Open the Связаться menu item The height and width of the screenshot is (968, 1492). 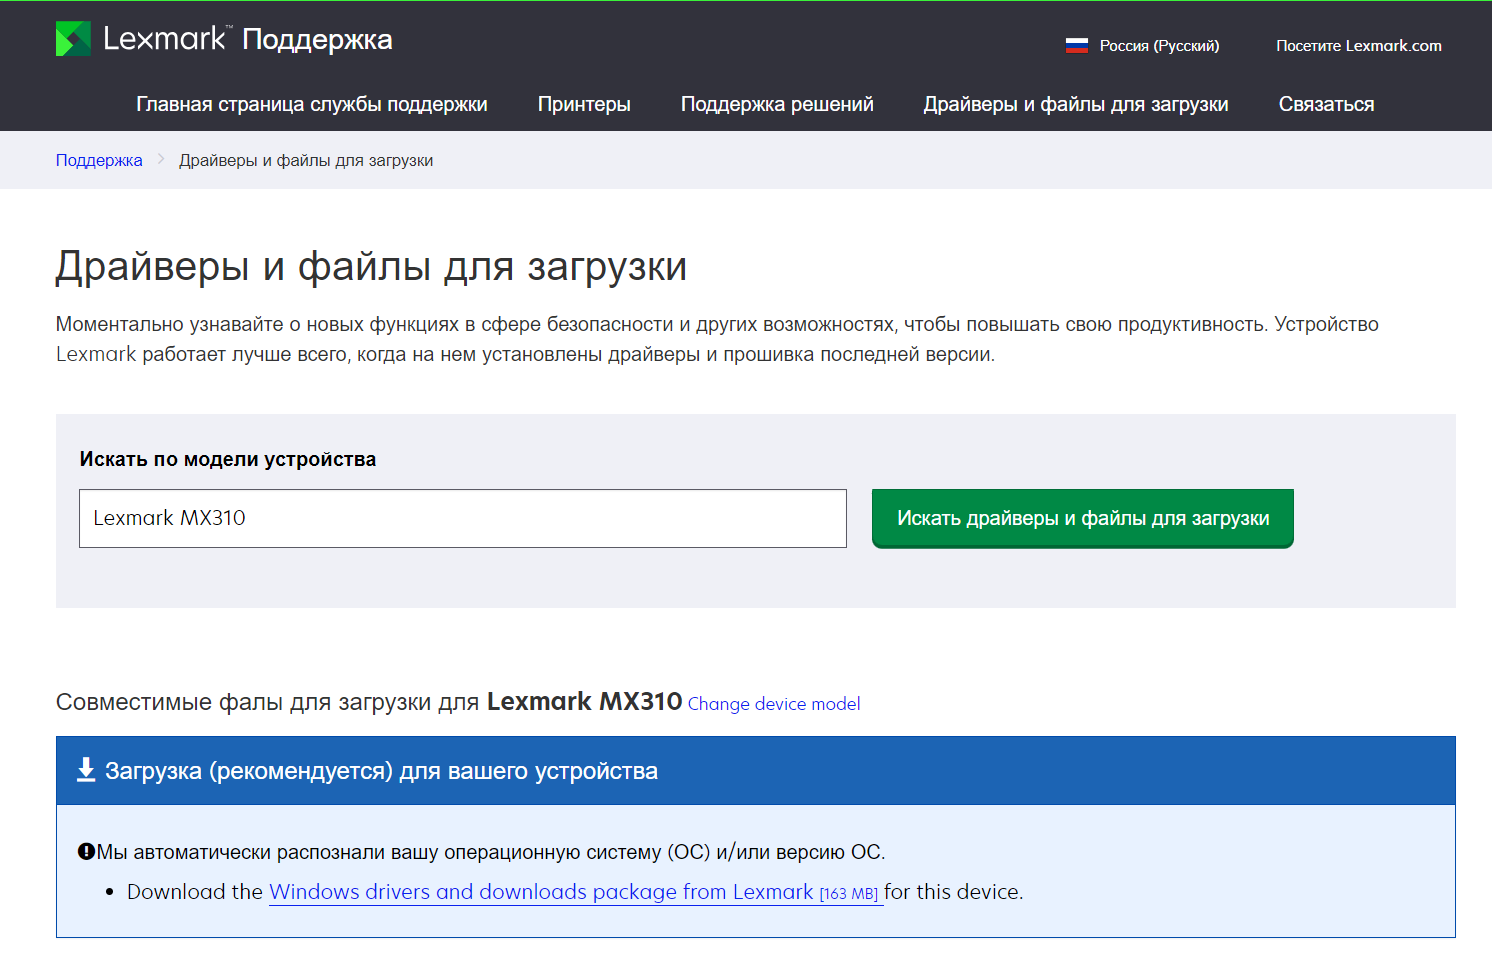tap(1326, 104)
